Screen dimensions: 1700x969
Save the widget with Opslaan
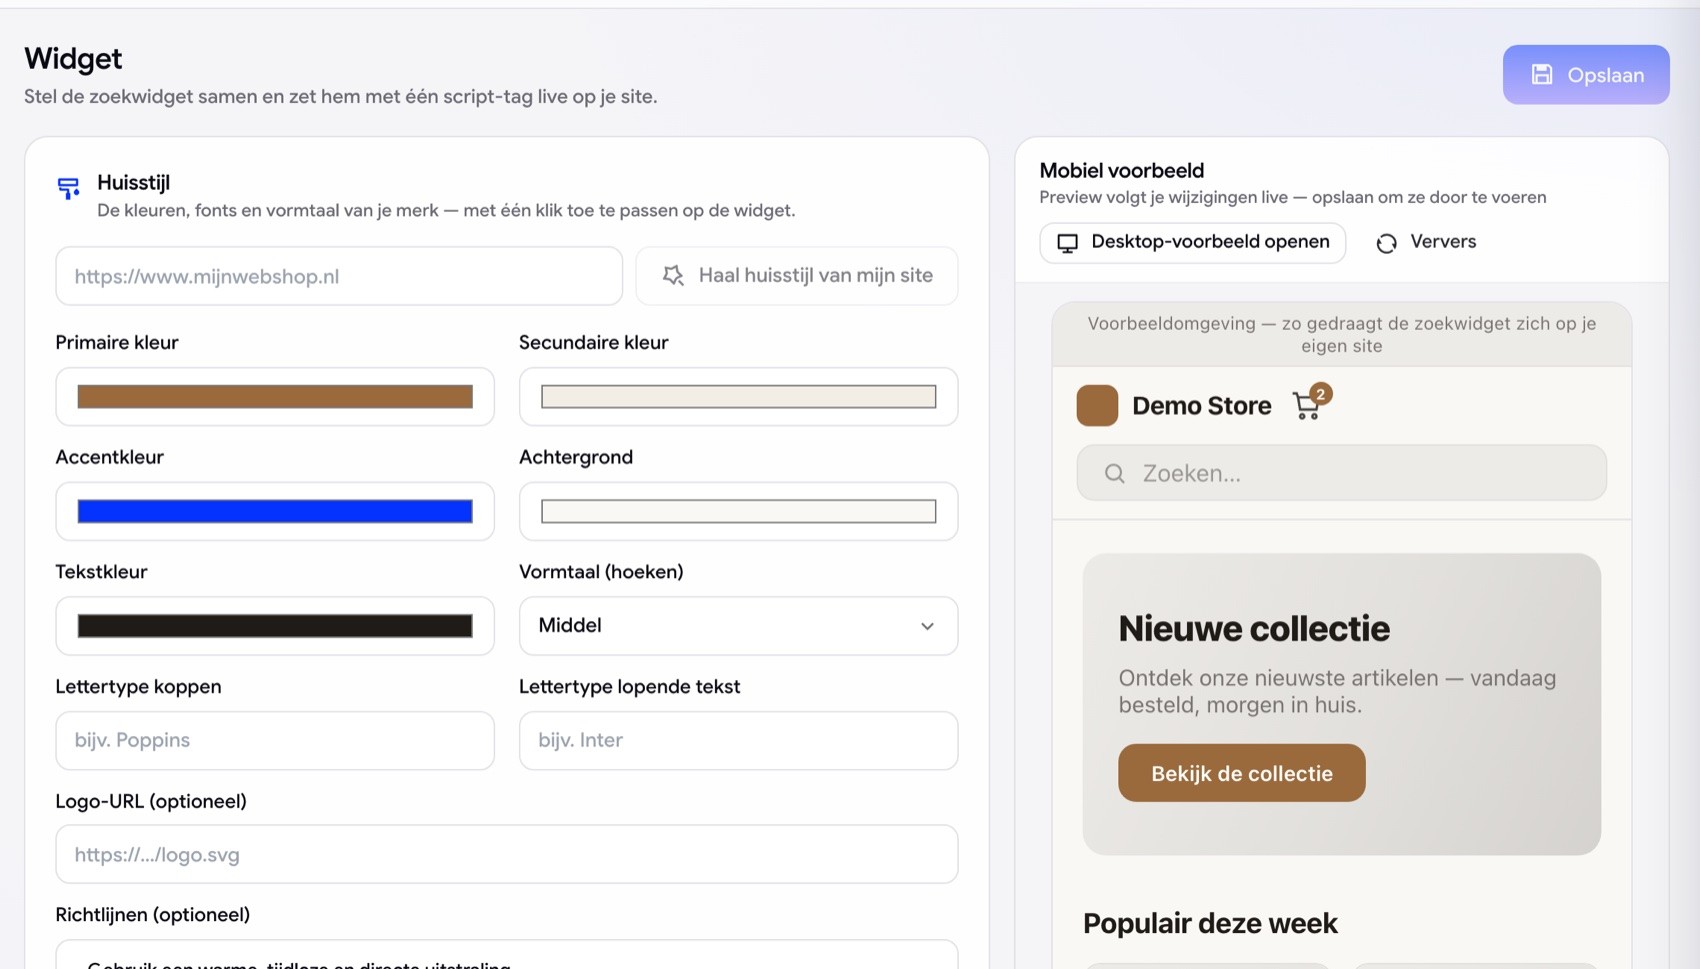click(x=1586, y=75)
